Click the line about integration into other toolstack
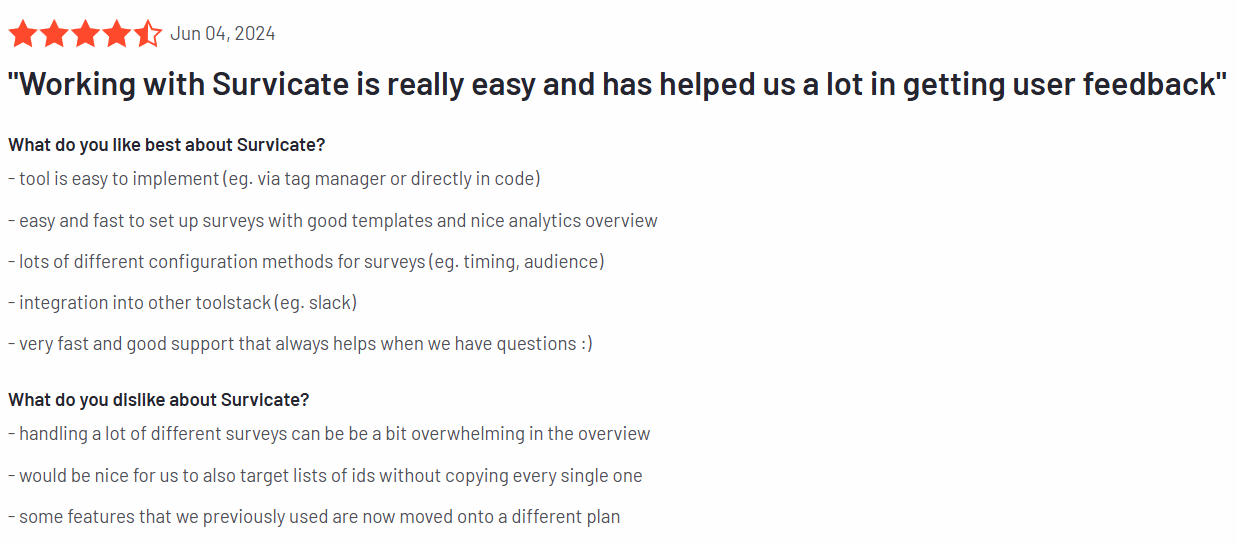Viewport: 1237px width, 546px height. pyautogui.click(x=182, y=303)
